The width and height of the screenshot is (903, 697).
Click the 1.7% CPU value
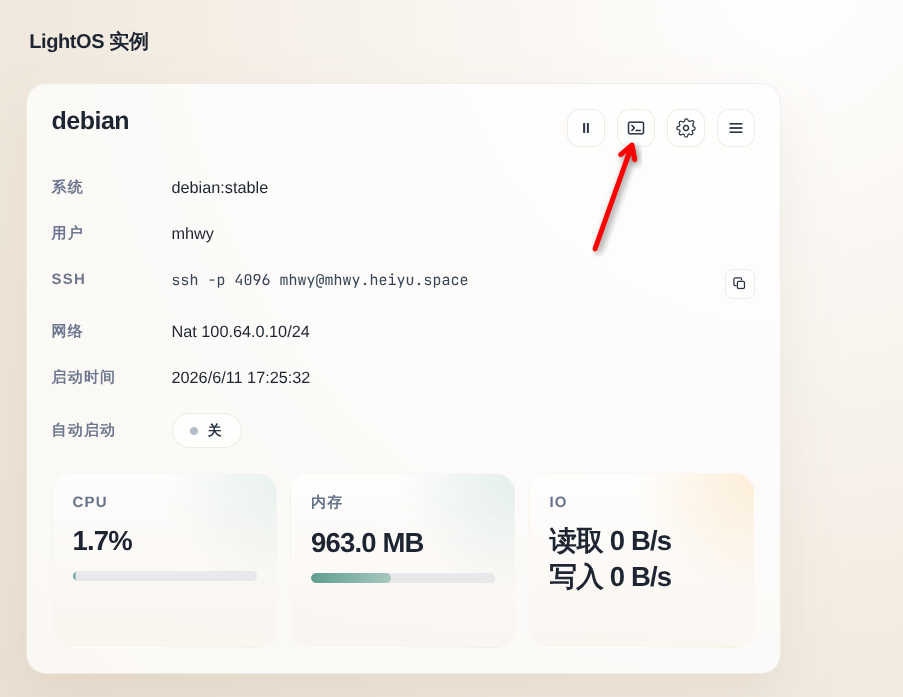point(103,541)
